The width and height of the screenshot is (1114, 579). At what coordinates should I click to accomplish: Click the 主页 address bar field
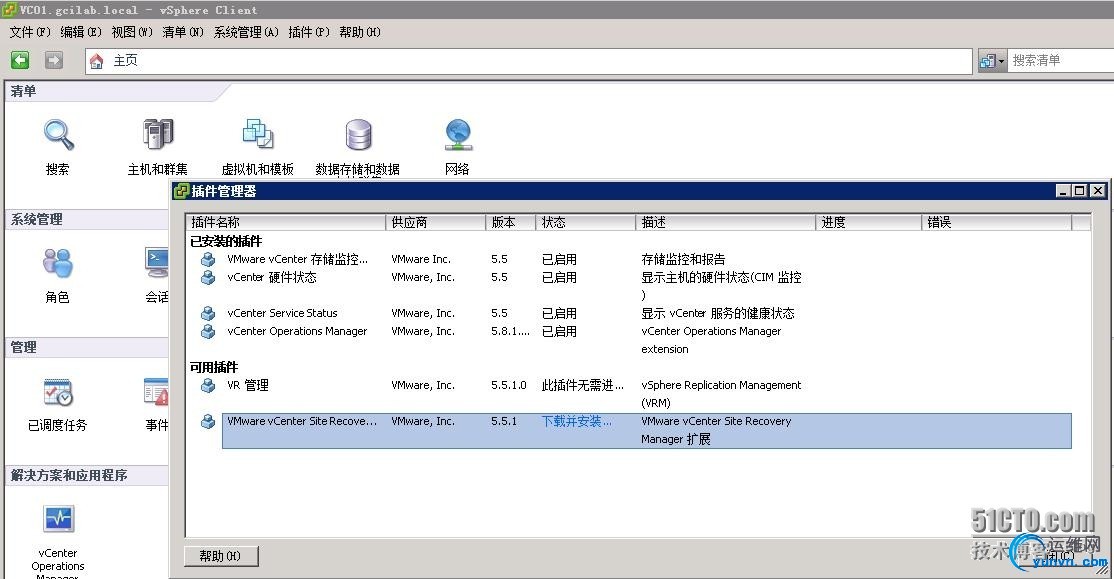(529, 61)
